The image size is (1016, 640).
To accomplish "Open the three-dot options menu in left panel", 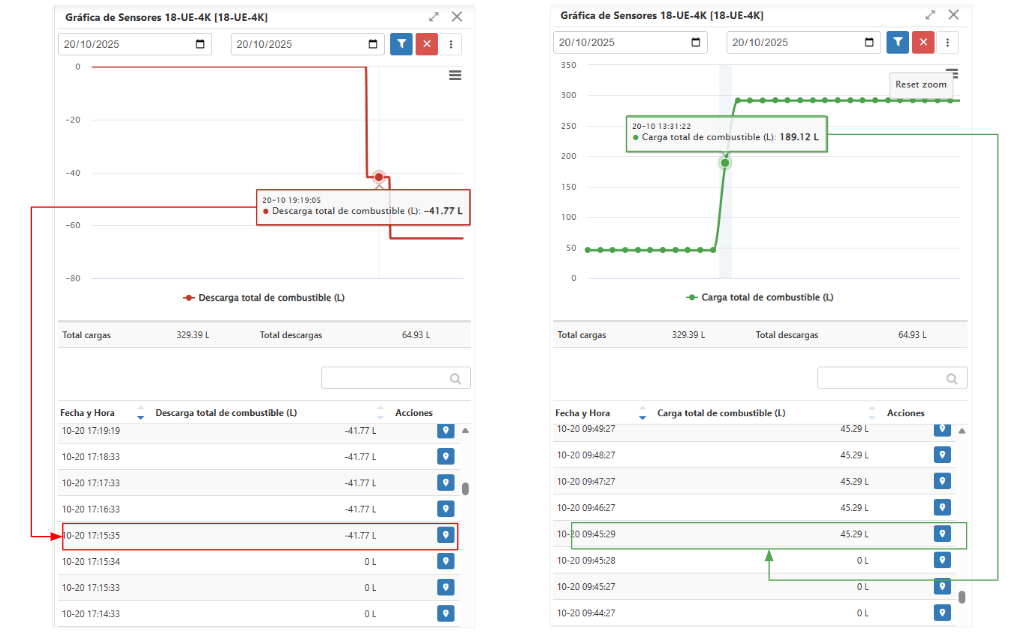I will point(451,44).
